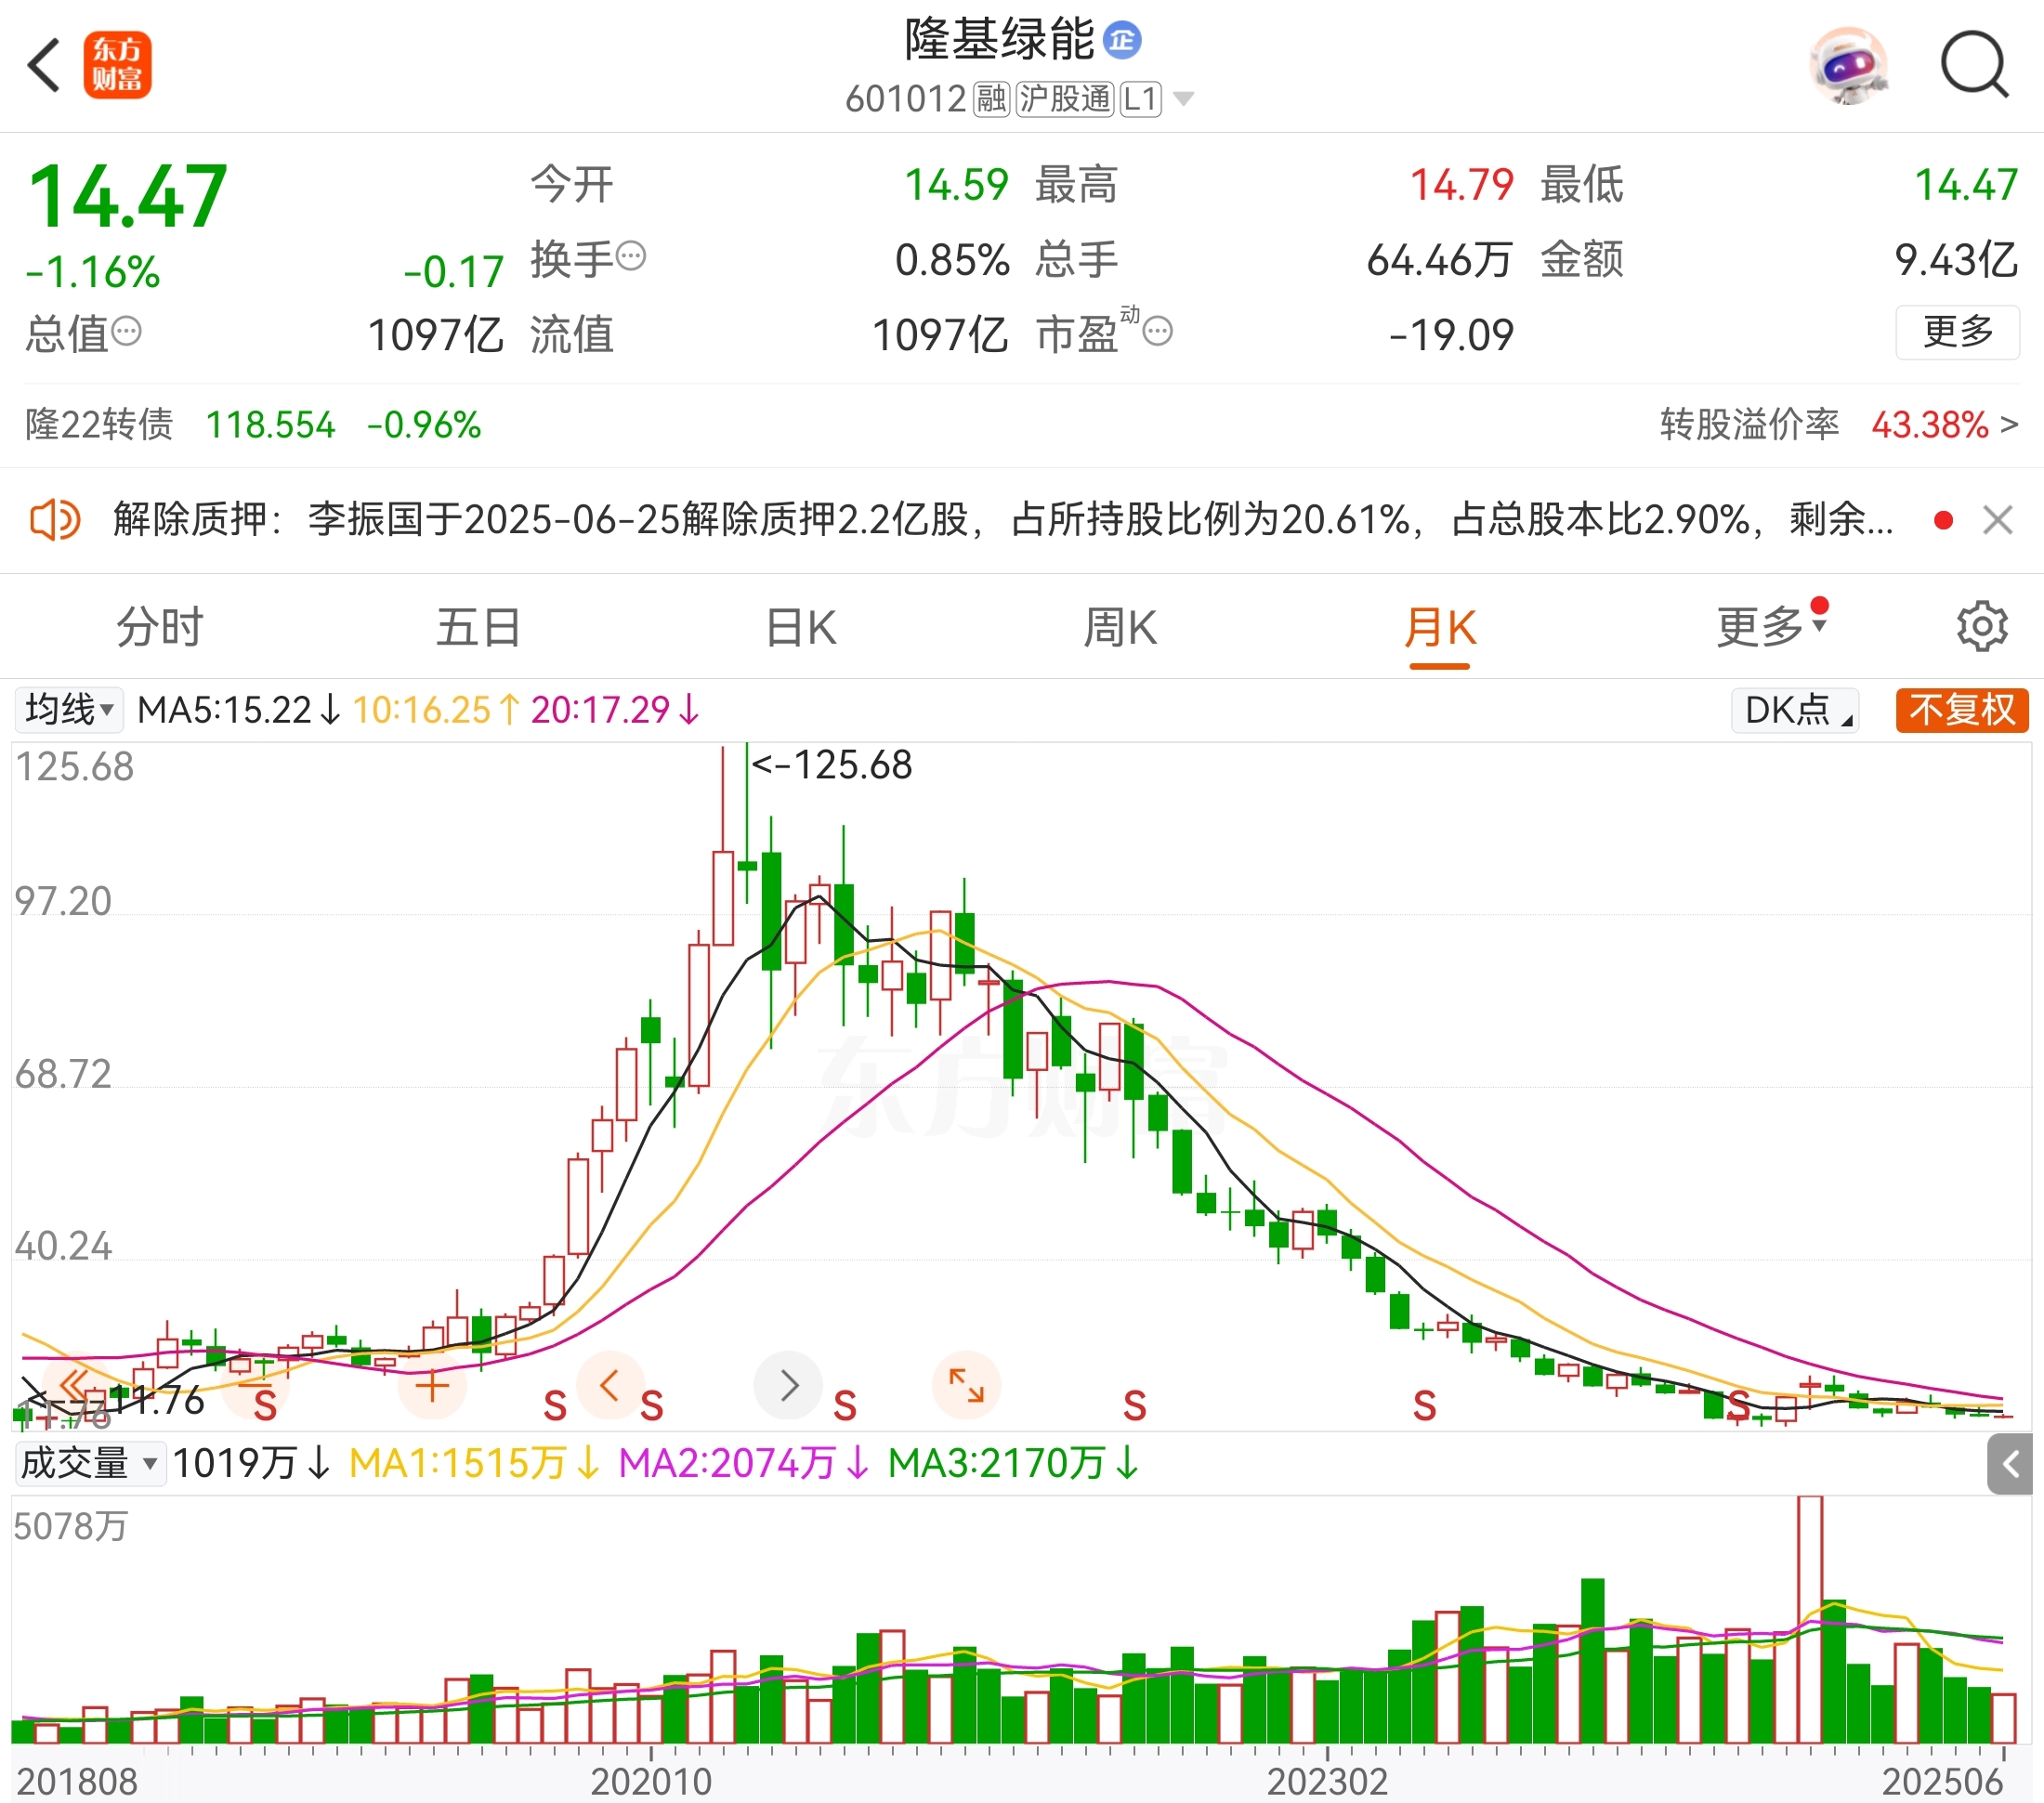This screenshot has width=2044, height=1803.
Task: Tap the MA1:1515万 volume value
Action: click(475, 1464)
